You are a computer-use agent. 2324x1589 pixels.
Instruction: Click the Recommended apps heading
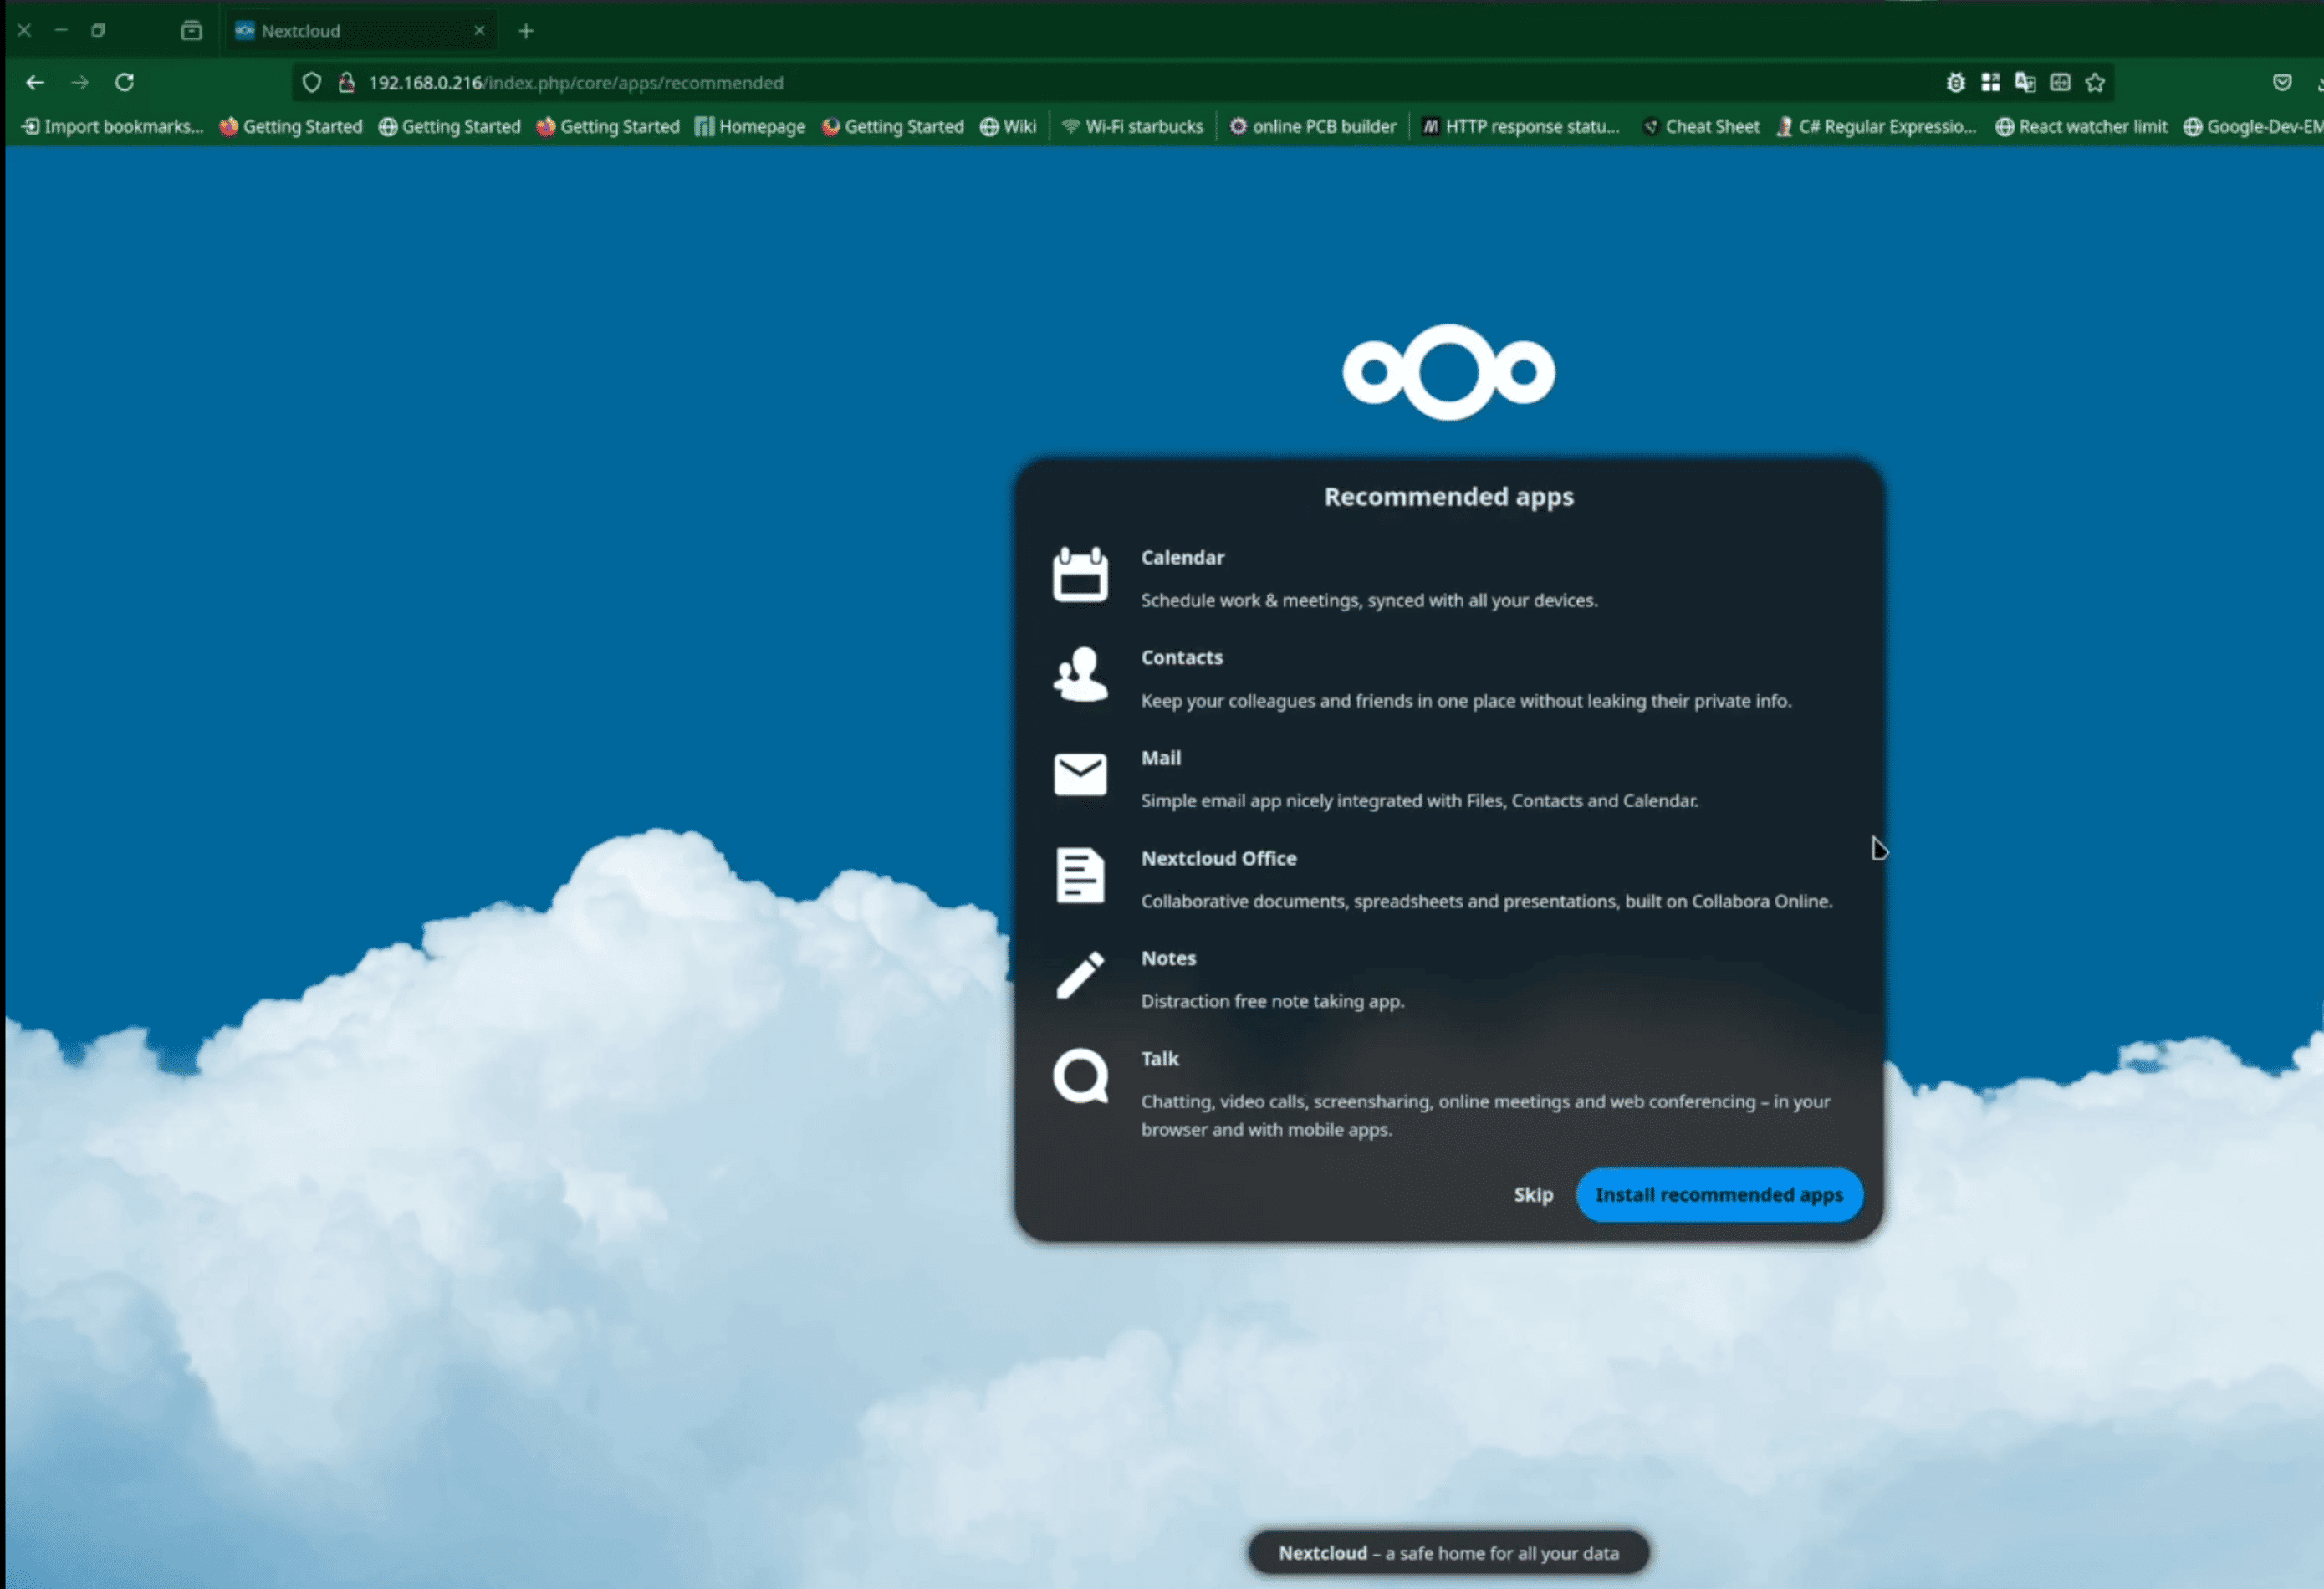pos(1448,497)
